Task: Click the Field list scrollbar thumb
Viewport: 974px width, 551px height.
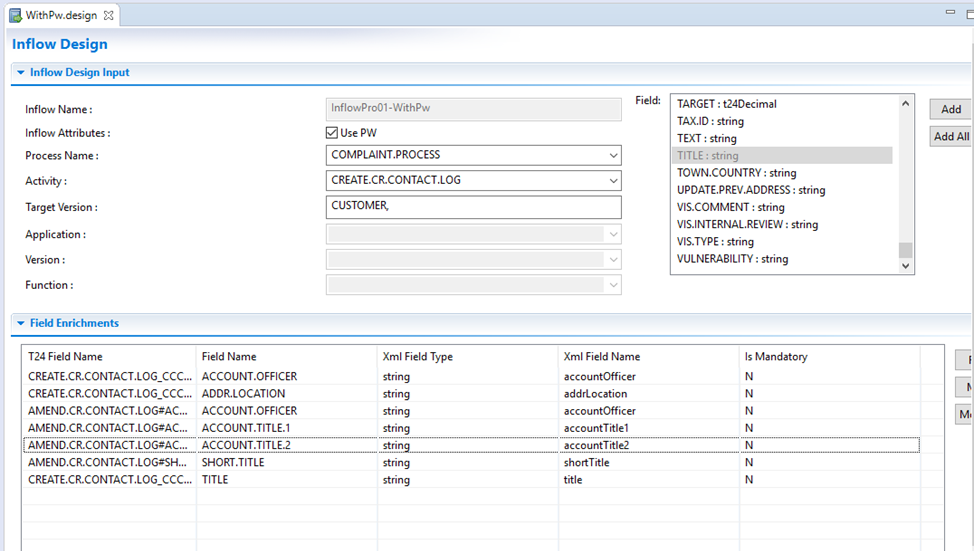Action: tap(906, 250)
